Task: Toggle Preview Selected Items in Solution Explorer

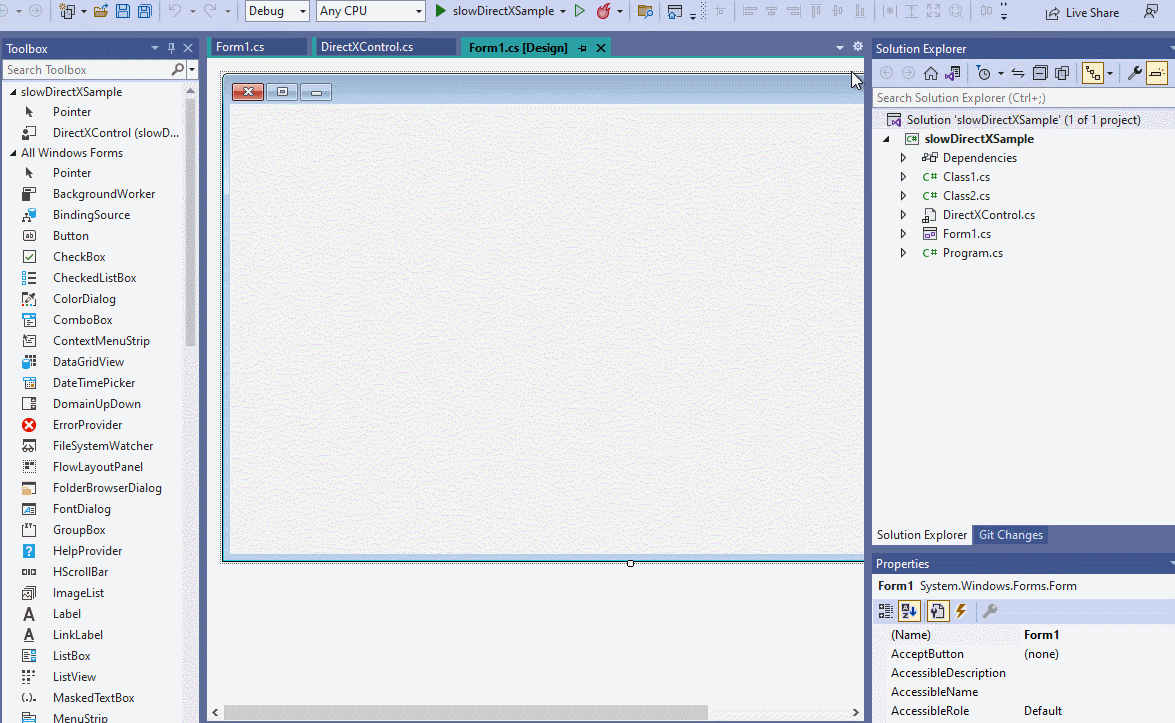Action: [x=1156, y=72]
